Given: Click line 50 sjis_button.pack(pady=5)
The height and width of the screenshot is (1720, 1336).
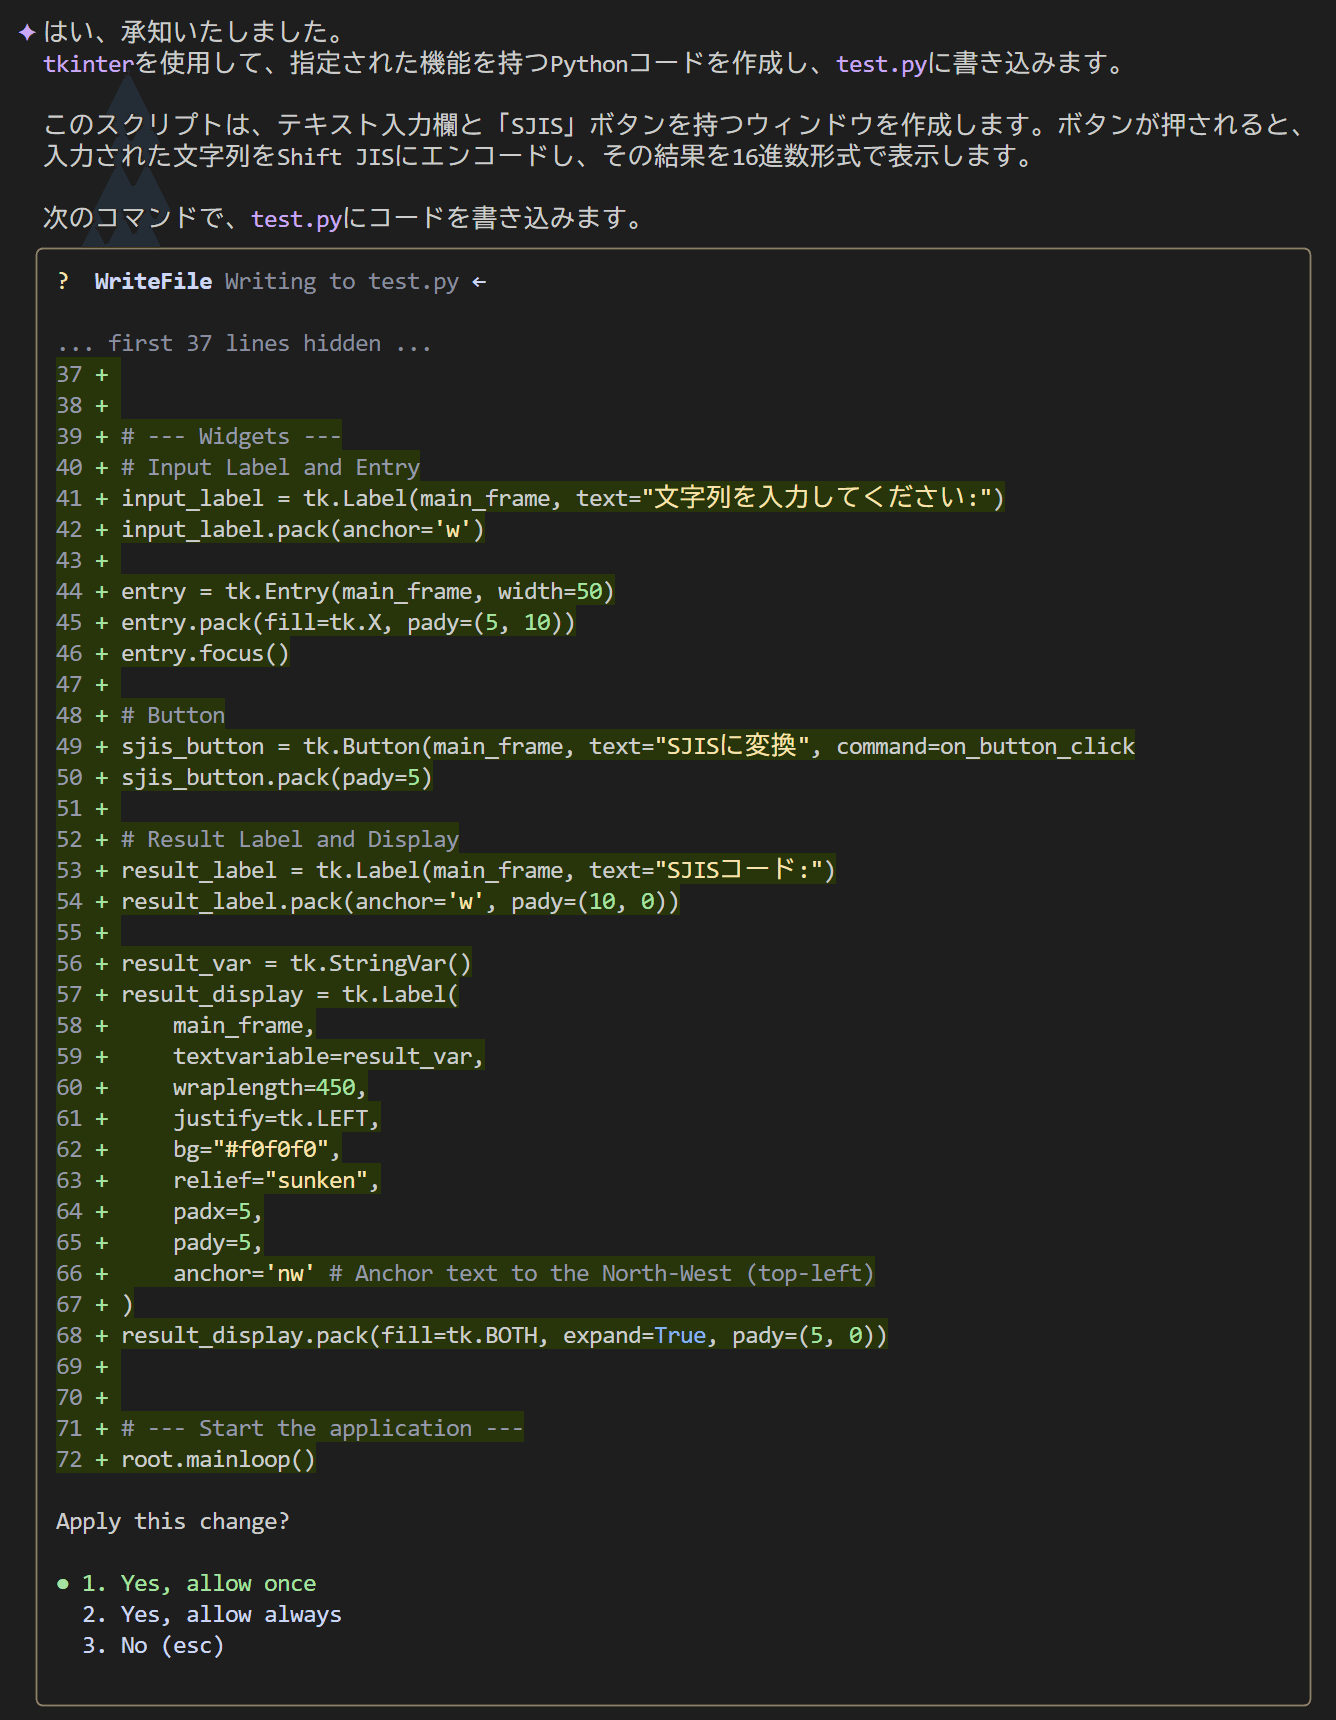Looking at the screenshot, I should pyautogui.click(x=277, y=777).
